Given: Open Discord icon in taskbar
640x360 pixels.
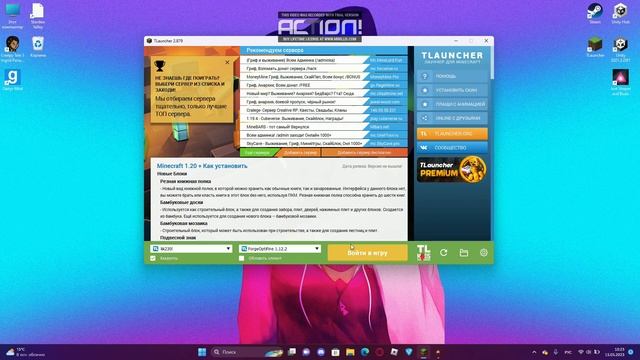Looking at the screenshot, I should coord(321,352).
